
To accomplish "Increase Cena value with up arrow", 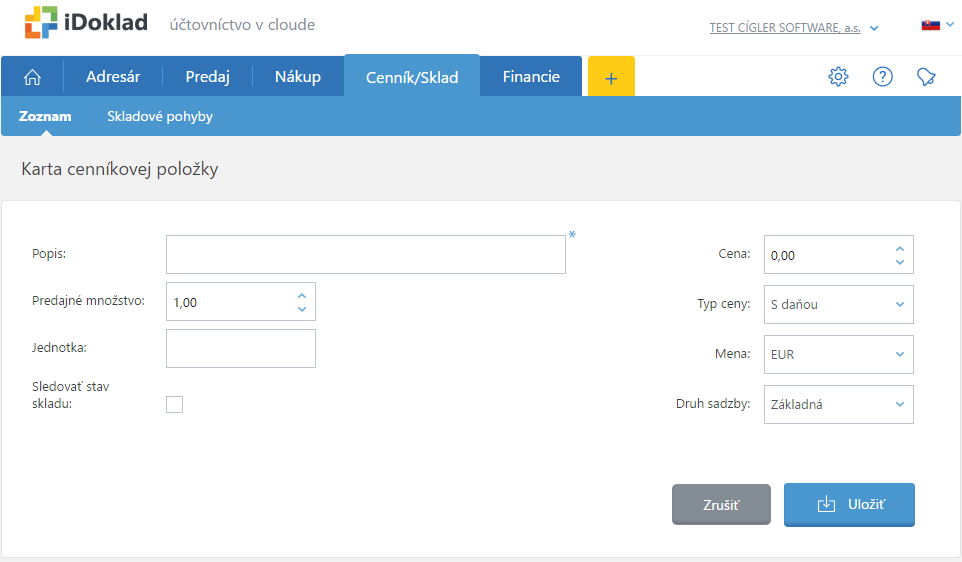I will point(900,249).
